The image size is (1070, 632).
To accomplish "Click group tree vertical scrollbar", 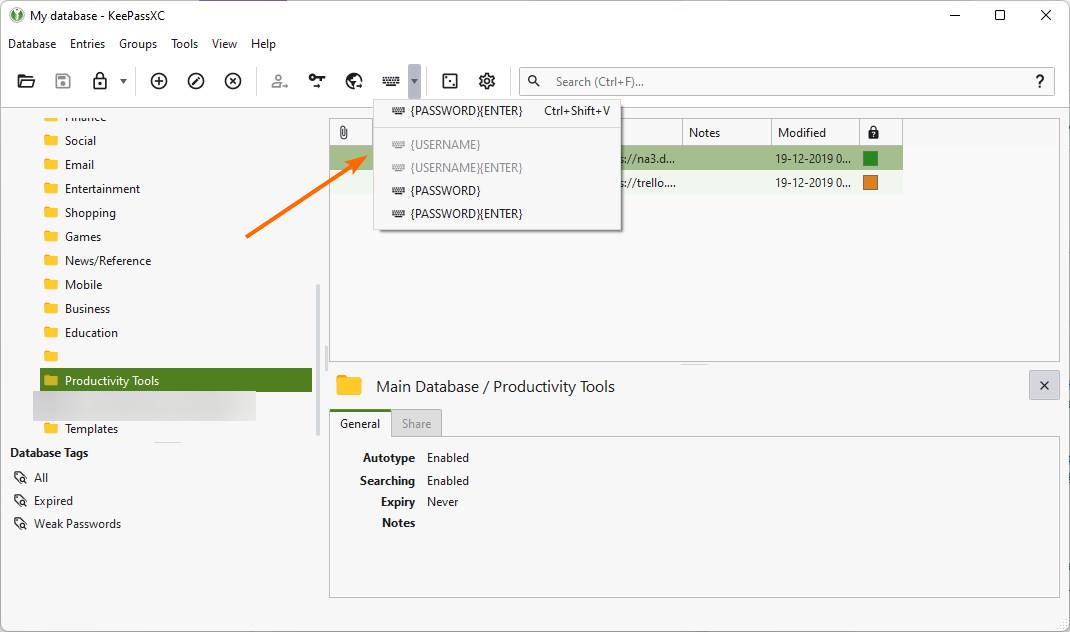I will (x=318, y=360).
